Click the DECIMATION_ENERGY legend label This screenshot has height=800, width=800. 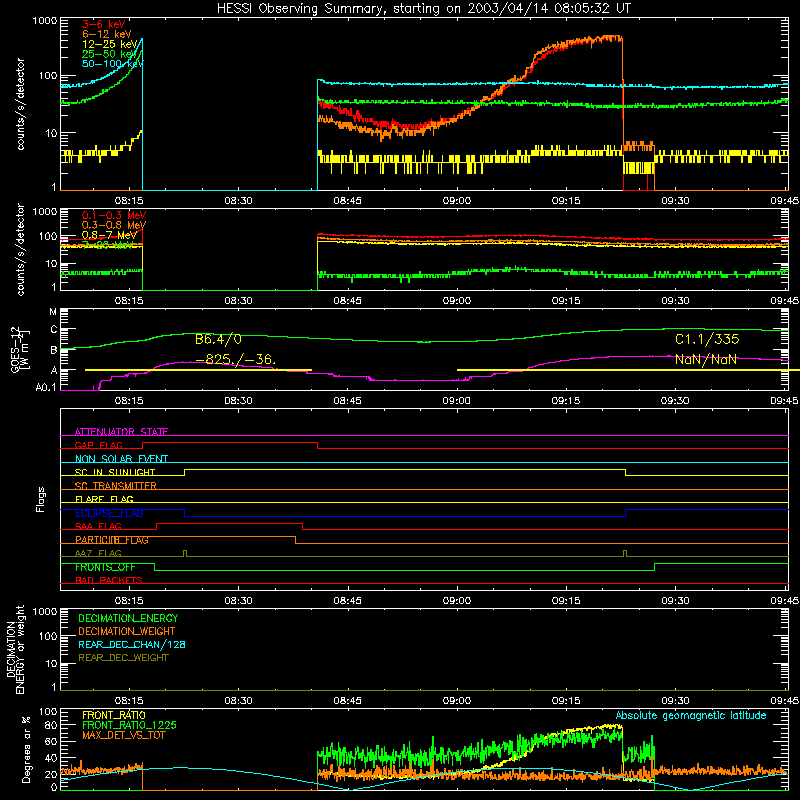pos(128,618)
